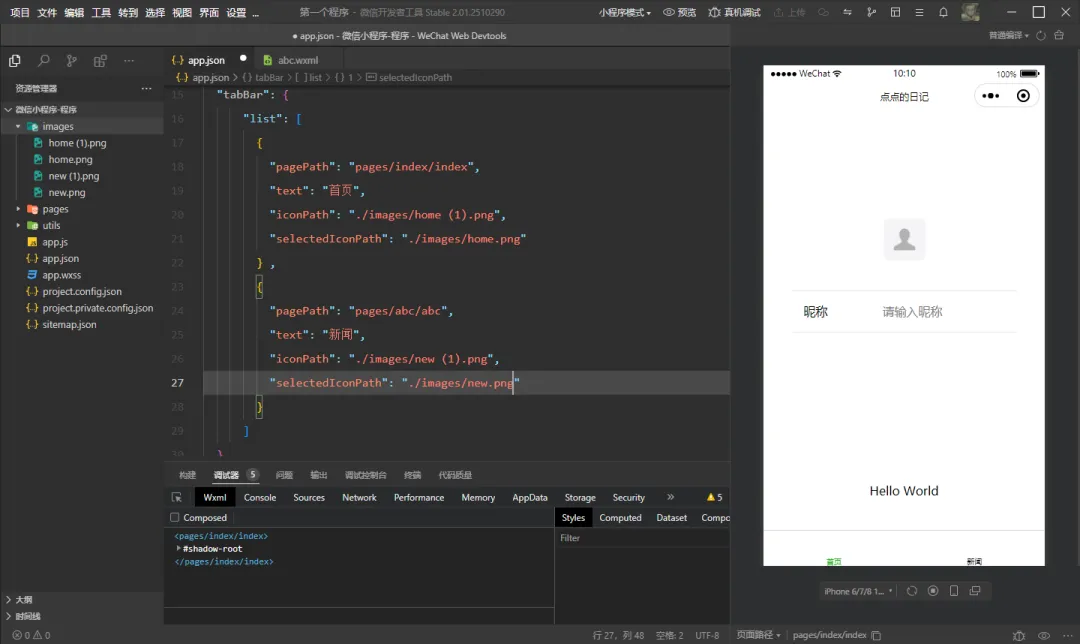The image size is (1080, 644).
Task: Open the source control icon in sidebar
Action: pyautogui.click(x=72, y=61)
